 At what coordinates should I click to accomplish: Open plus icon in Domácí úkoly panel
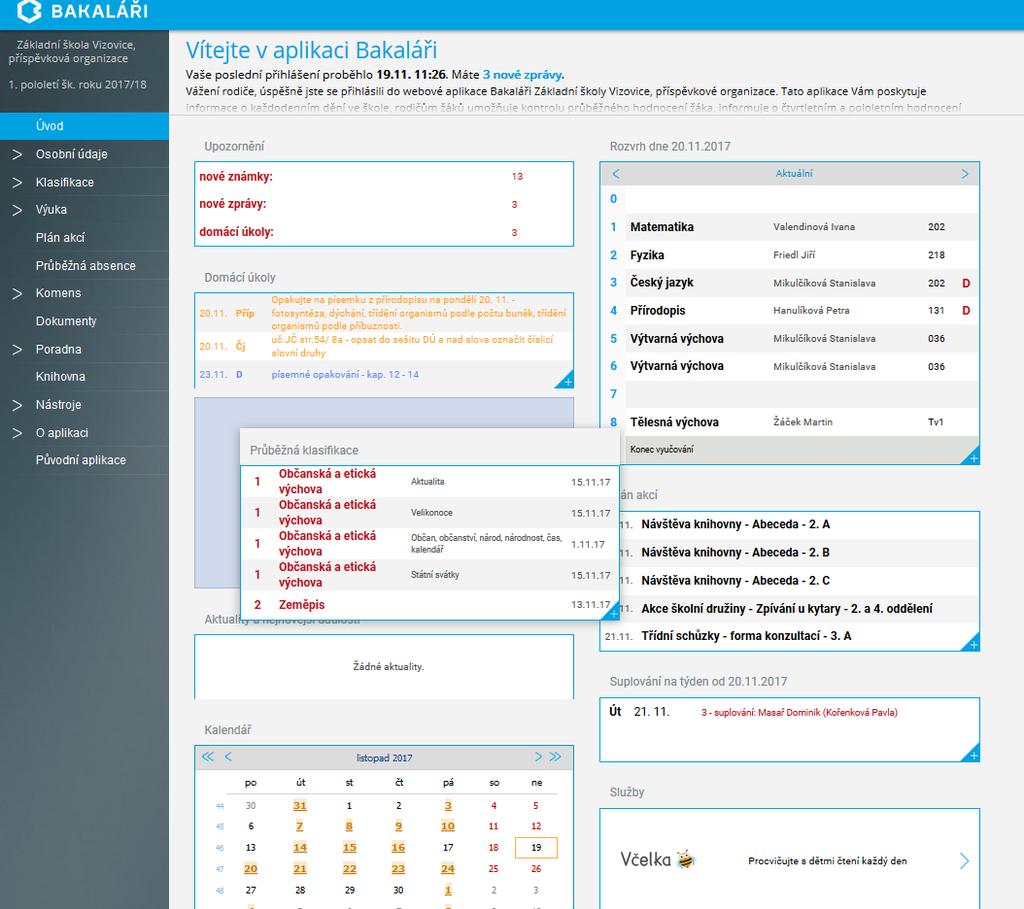coord(567,381)
